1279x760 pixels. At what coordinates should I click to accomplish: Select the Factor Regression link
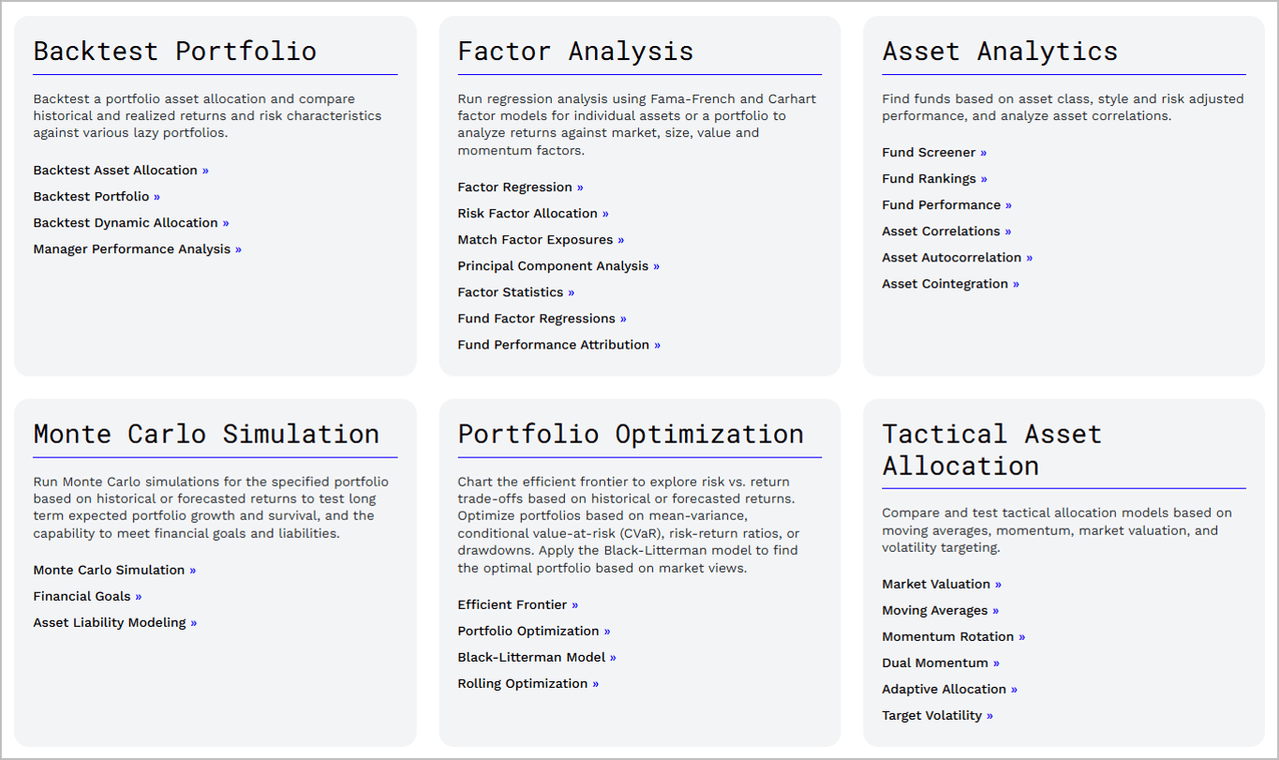pyautogui.click(x=520, y=187)
